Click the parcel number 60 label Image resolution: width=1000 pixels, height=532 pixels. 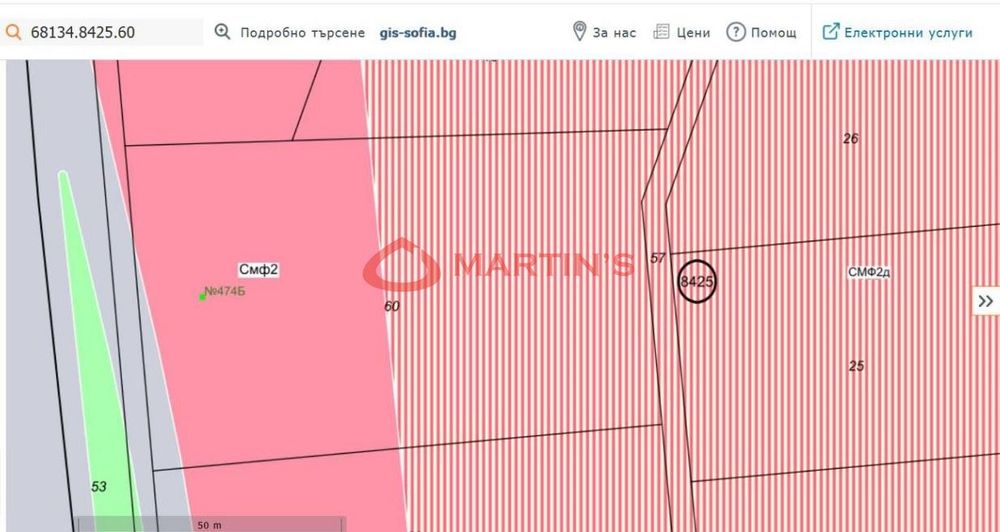[x=392, y=306]
